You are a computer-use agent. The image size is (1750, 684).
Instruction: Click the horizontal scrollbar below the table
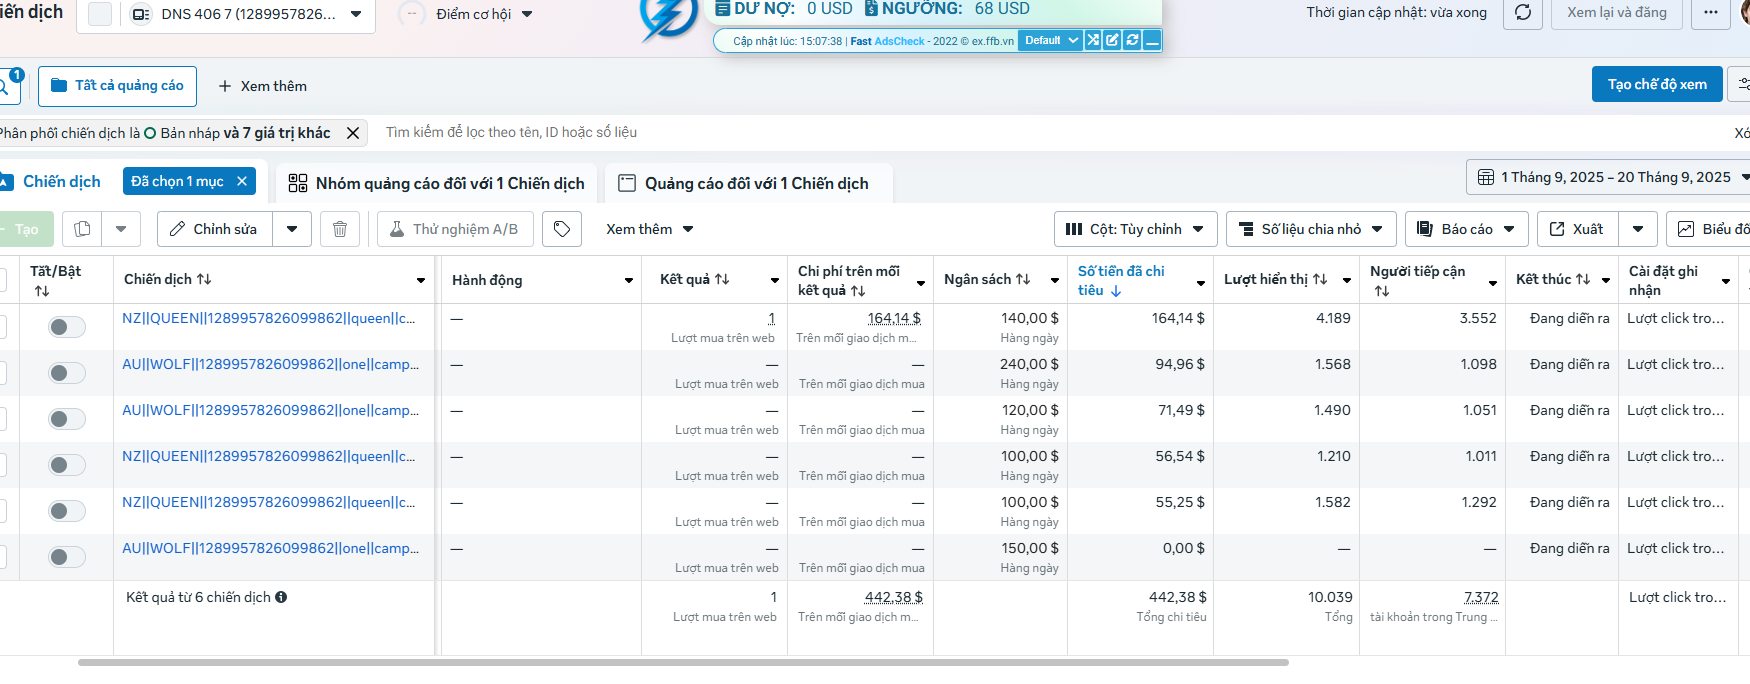point(683,662)
